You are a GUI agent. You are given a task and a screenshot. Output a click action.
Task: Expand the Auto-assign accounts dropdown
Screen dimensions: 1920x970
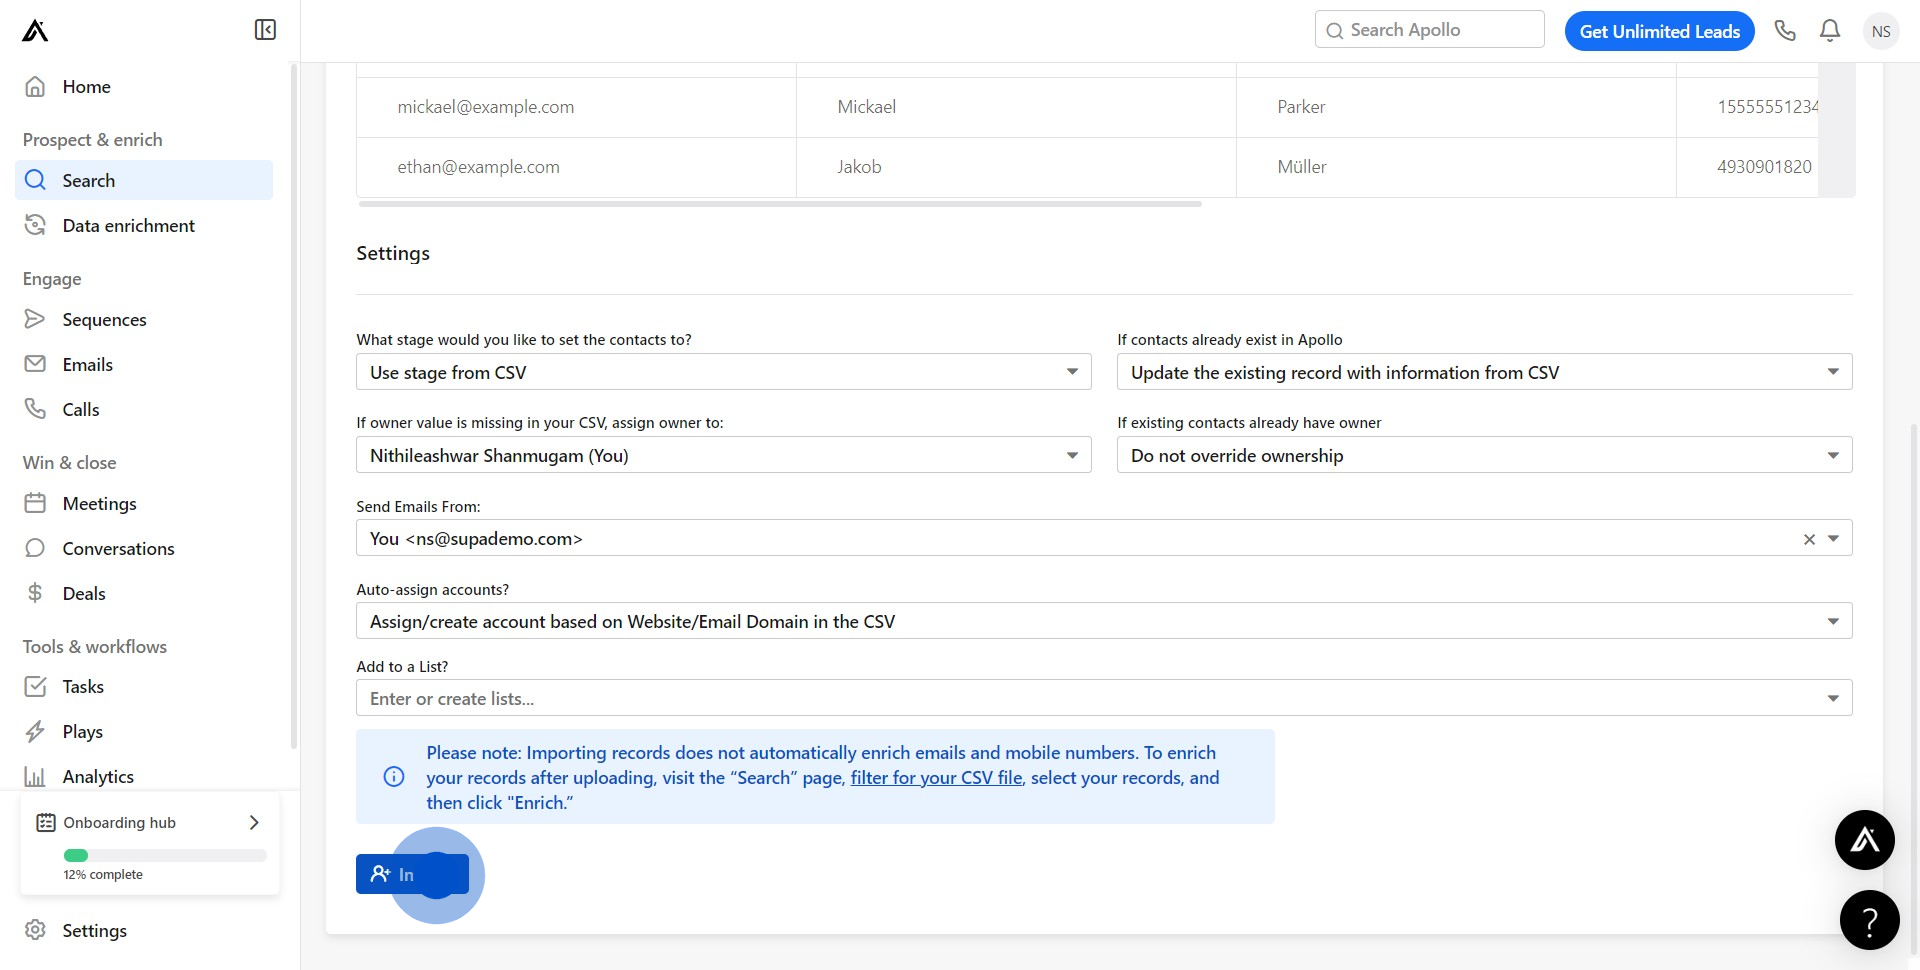[1103, 621]
